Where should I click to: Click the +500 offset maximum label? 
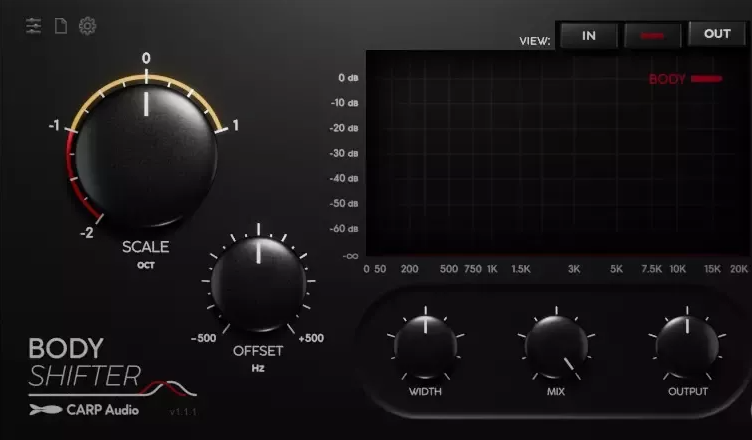coord(311,338)
